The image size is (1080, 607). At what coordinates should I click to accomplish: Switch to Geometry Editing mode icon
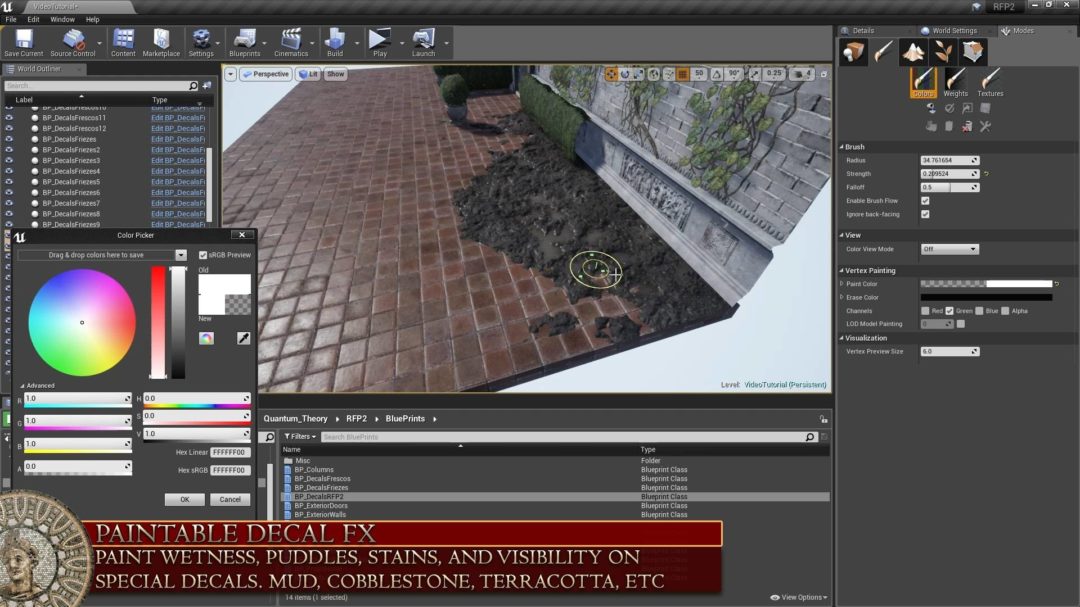click(x=973, y=52)
